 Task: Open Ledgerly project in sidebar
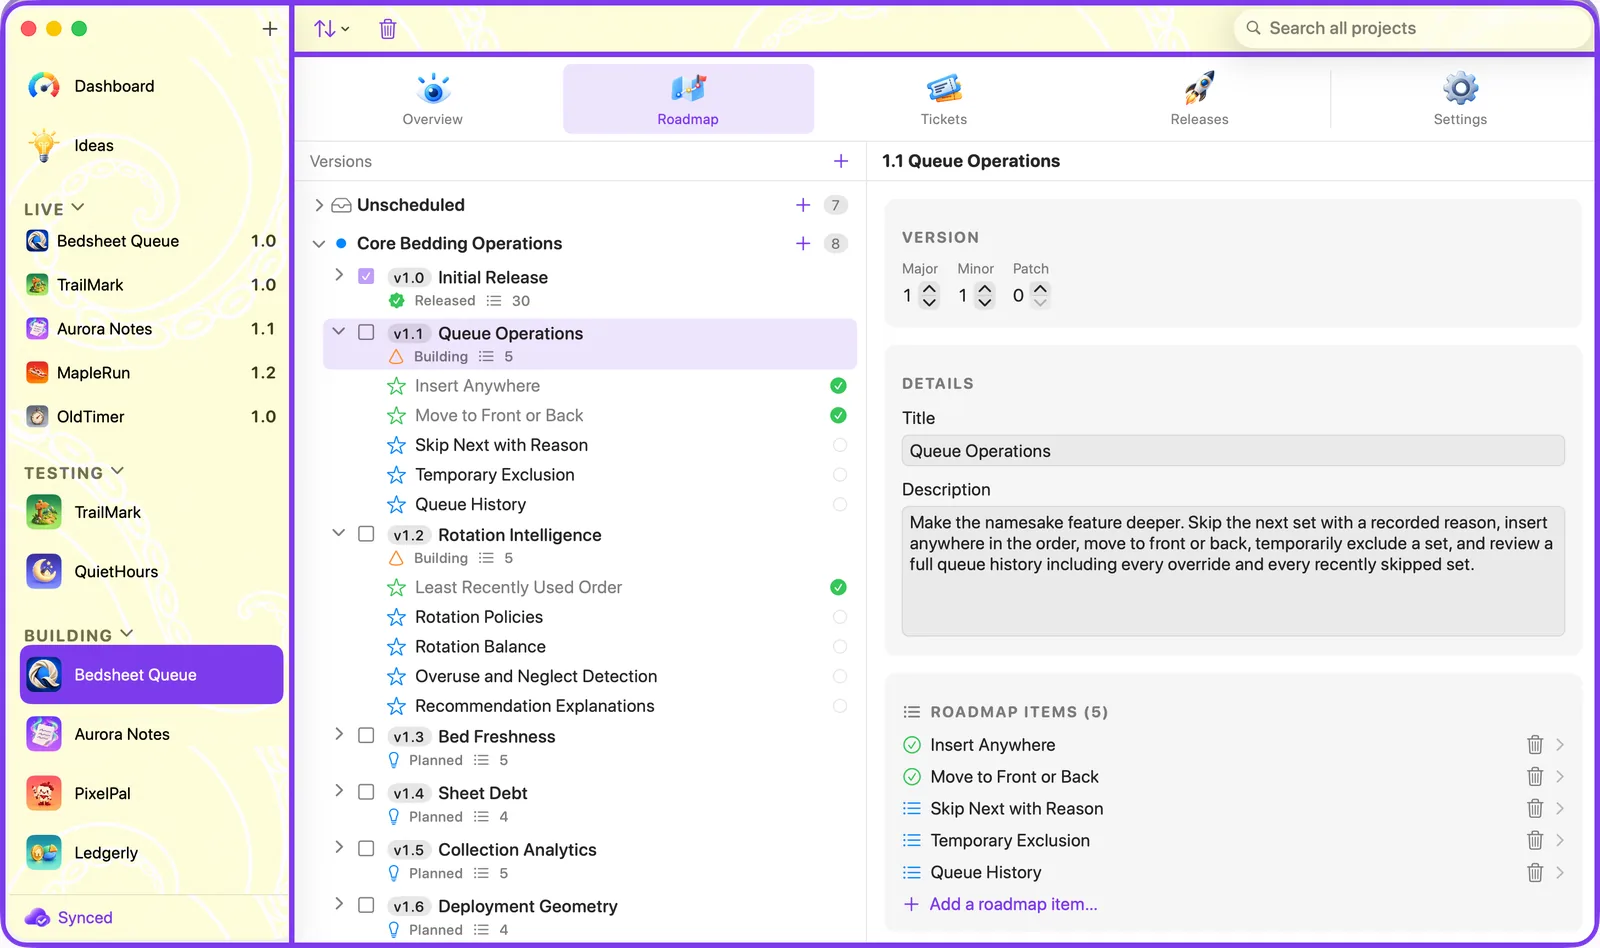pos(151,853)
